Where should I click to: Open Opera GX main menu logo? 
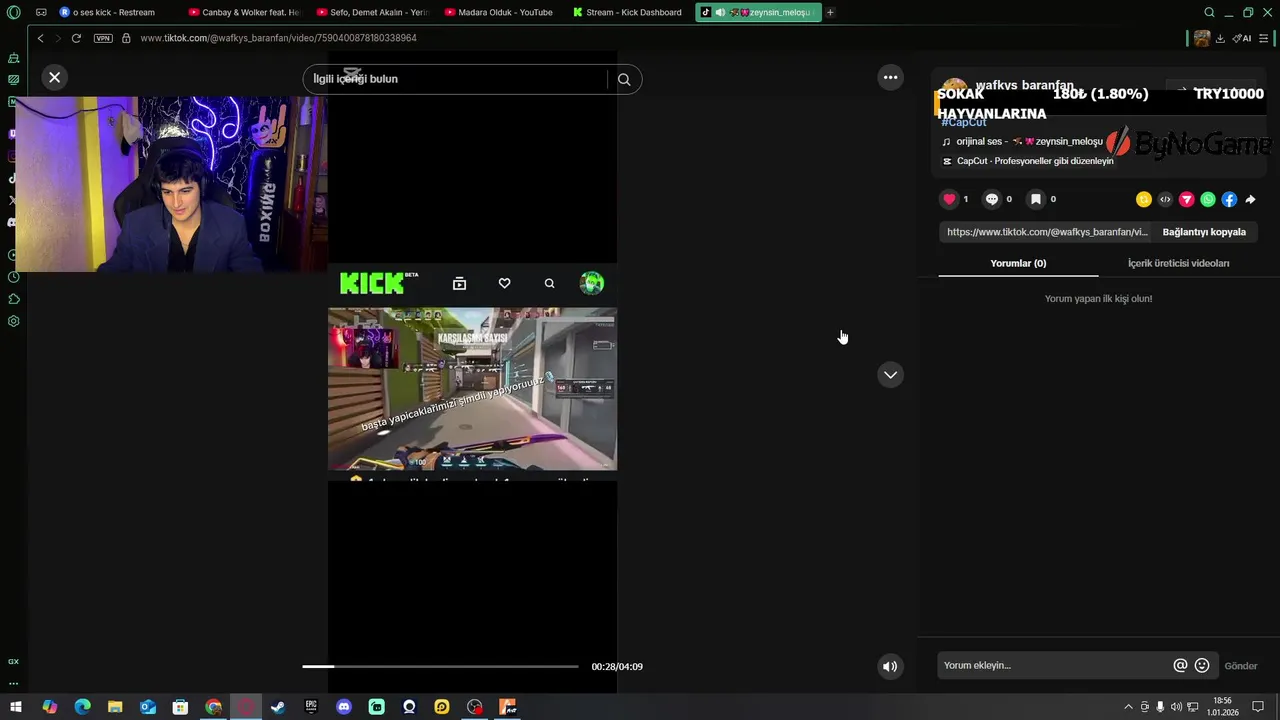(13, 12)
